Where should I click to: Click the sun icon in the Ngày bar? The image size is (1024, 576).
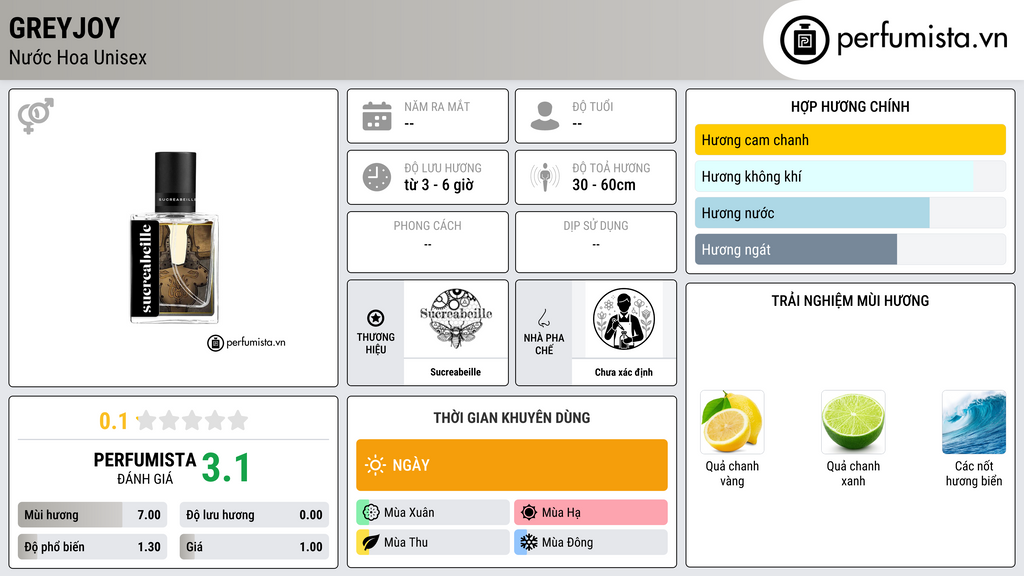click(376, 465)
